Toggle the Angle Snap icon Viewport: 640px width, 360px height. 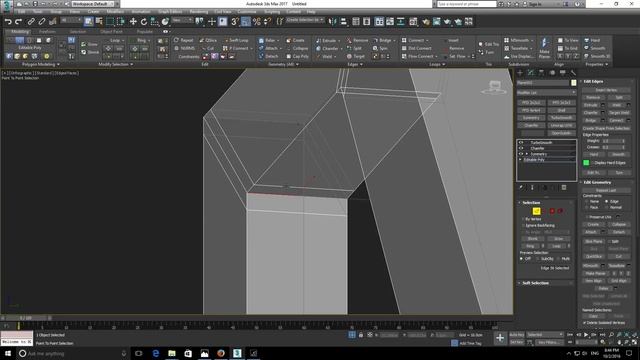point(246,22)
